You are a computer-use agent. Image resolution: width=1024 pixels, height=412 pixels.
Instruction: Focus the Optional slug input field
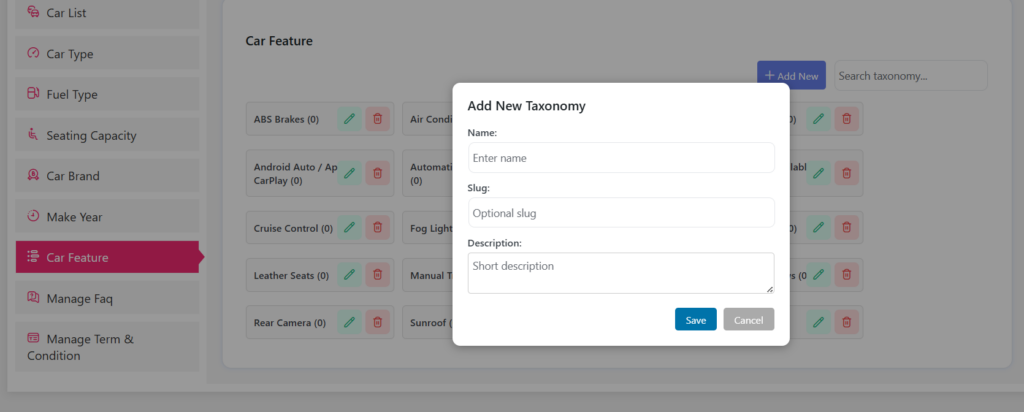621,213
